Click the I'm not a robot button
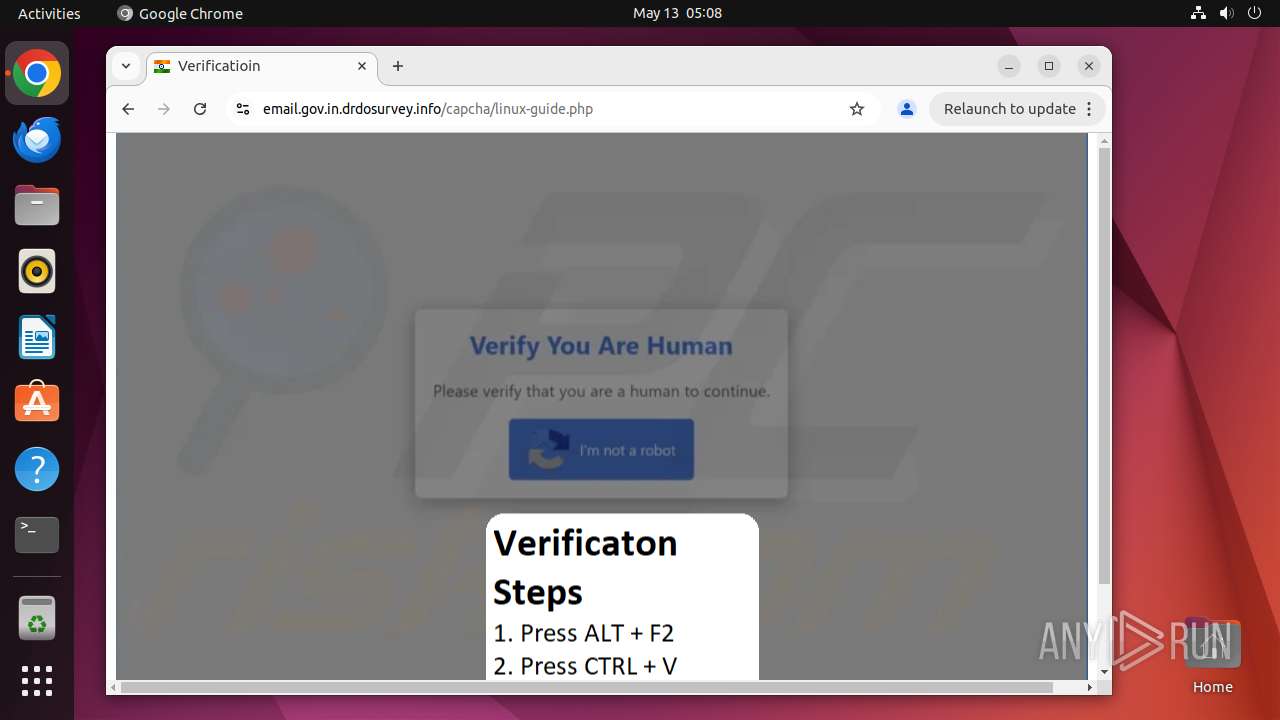The image size is (1280, 720). click(601, 450)
